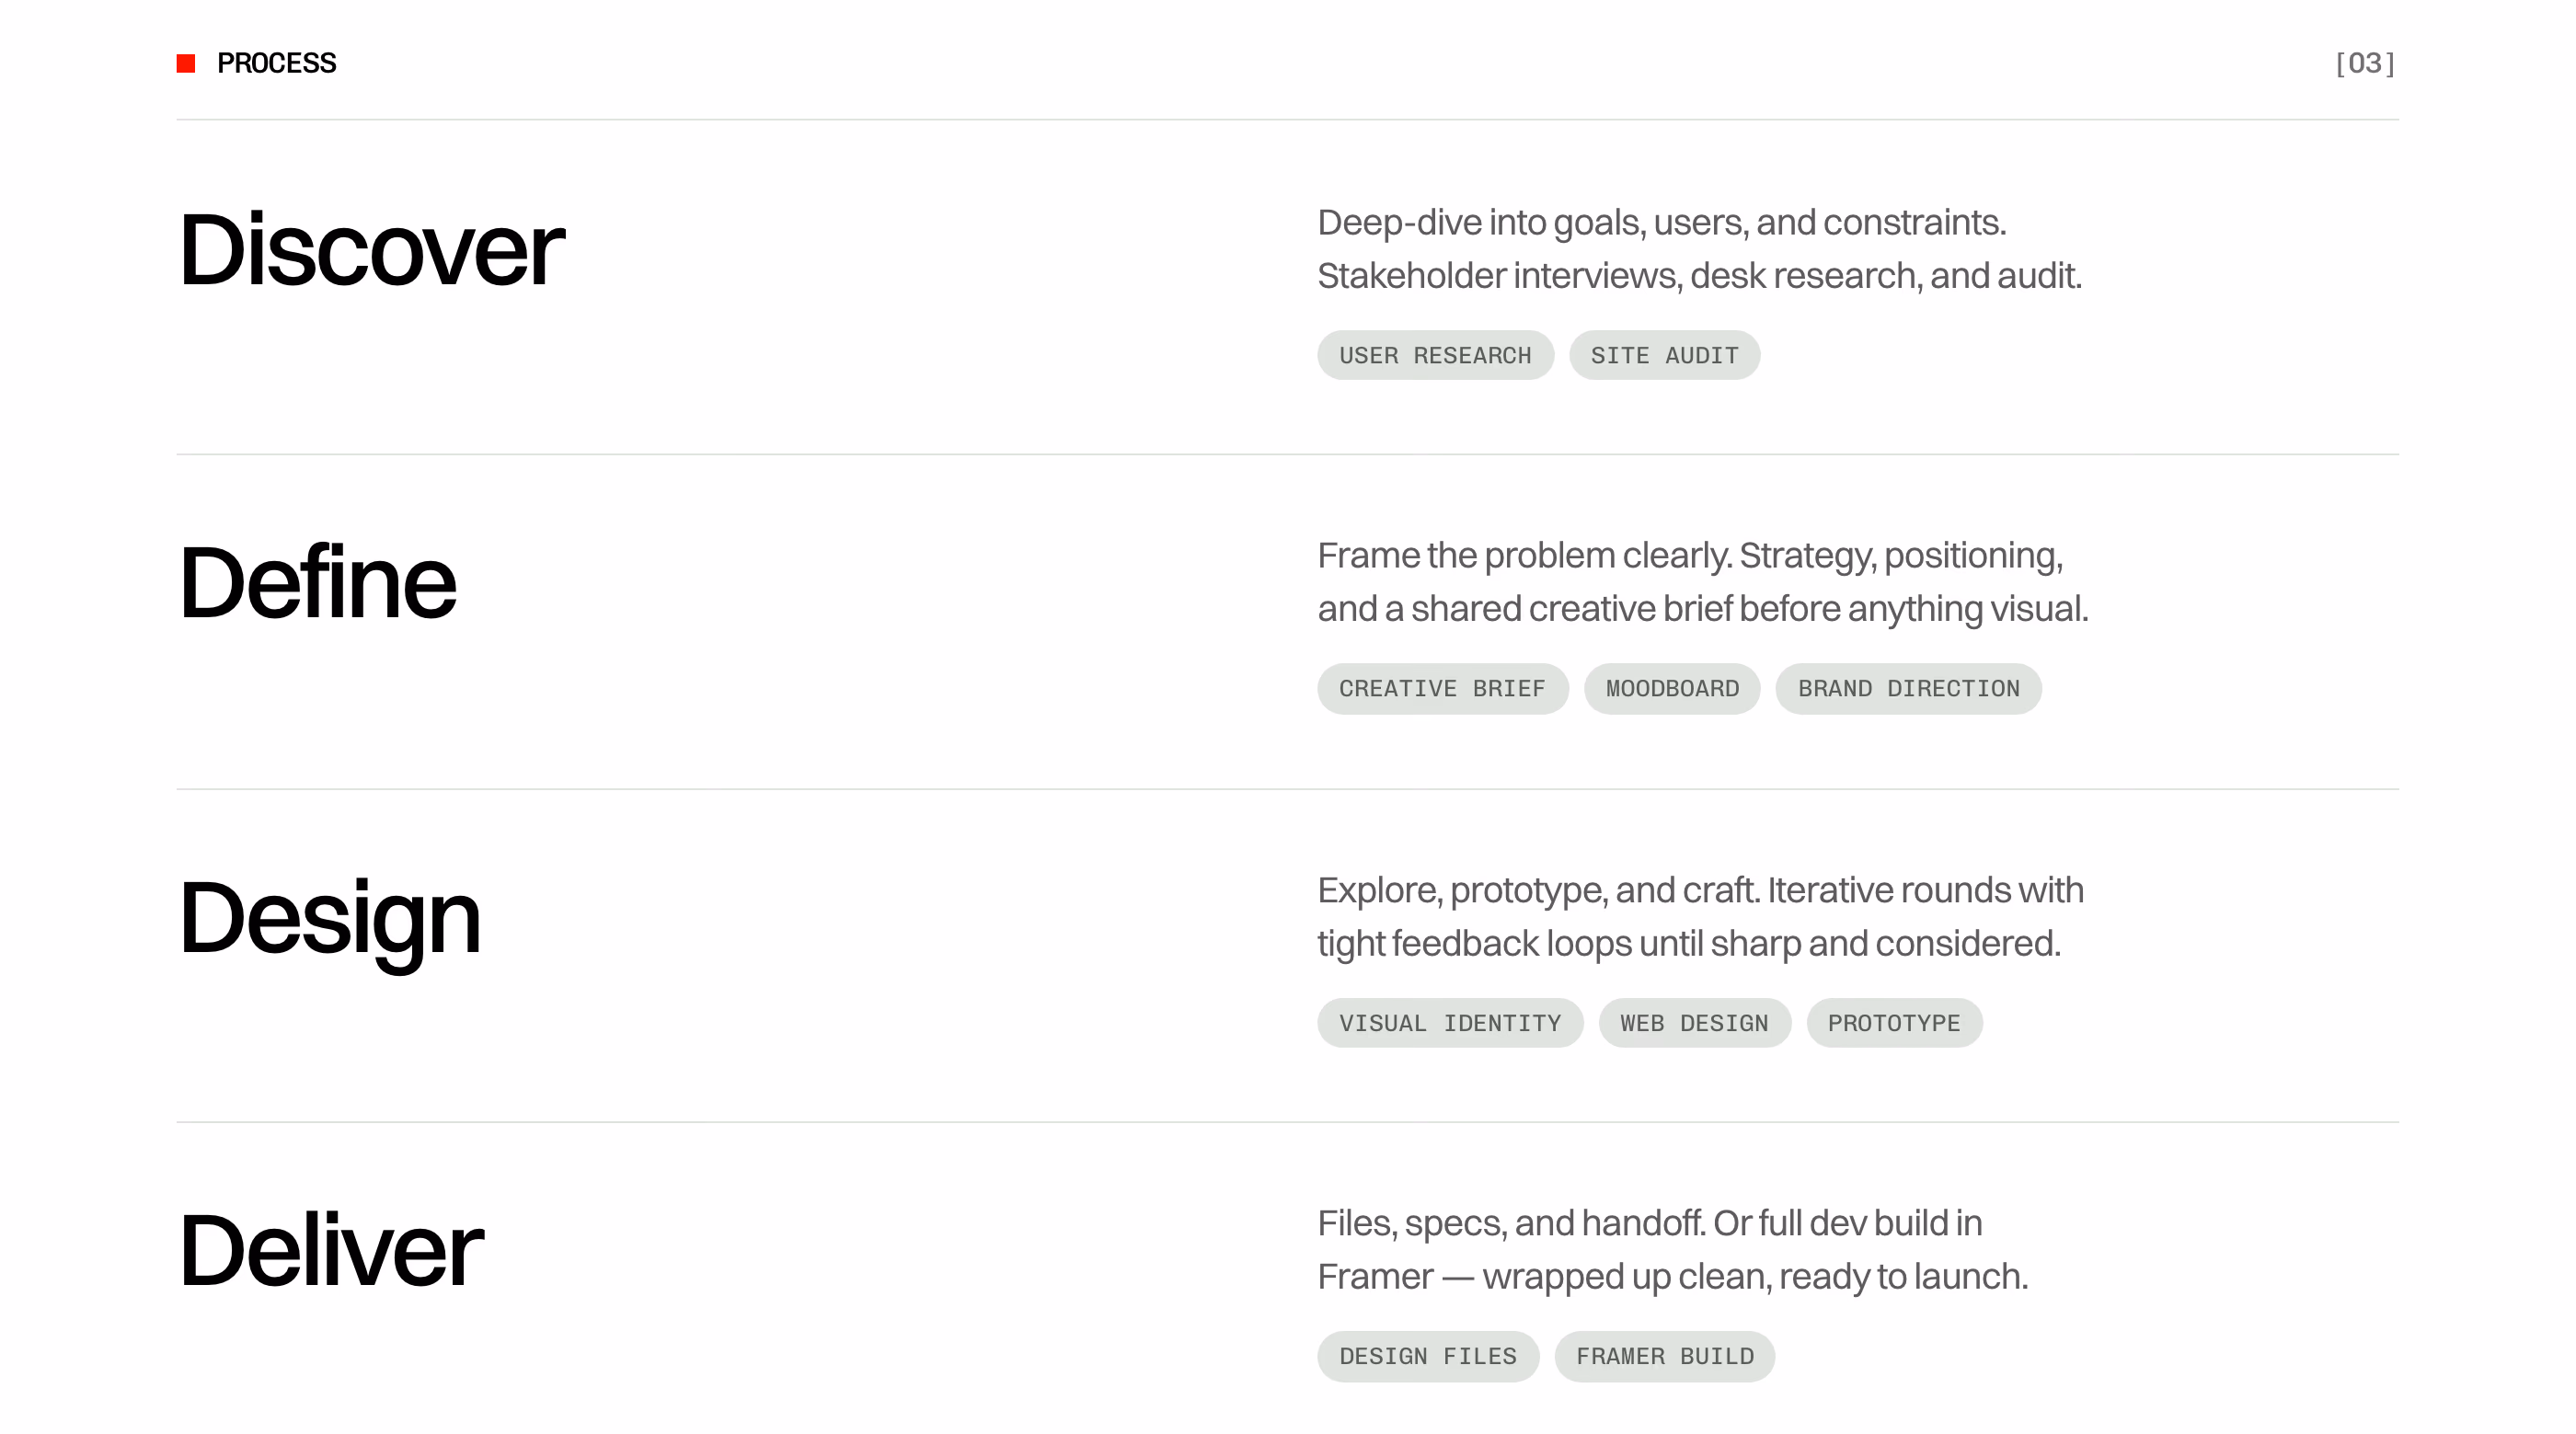2576x1434 pixels.
Task: Select the USER RESEARCH tag
Action: coord(1435,355)
